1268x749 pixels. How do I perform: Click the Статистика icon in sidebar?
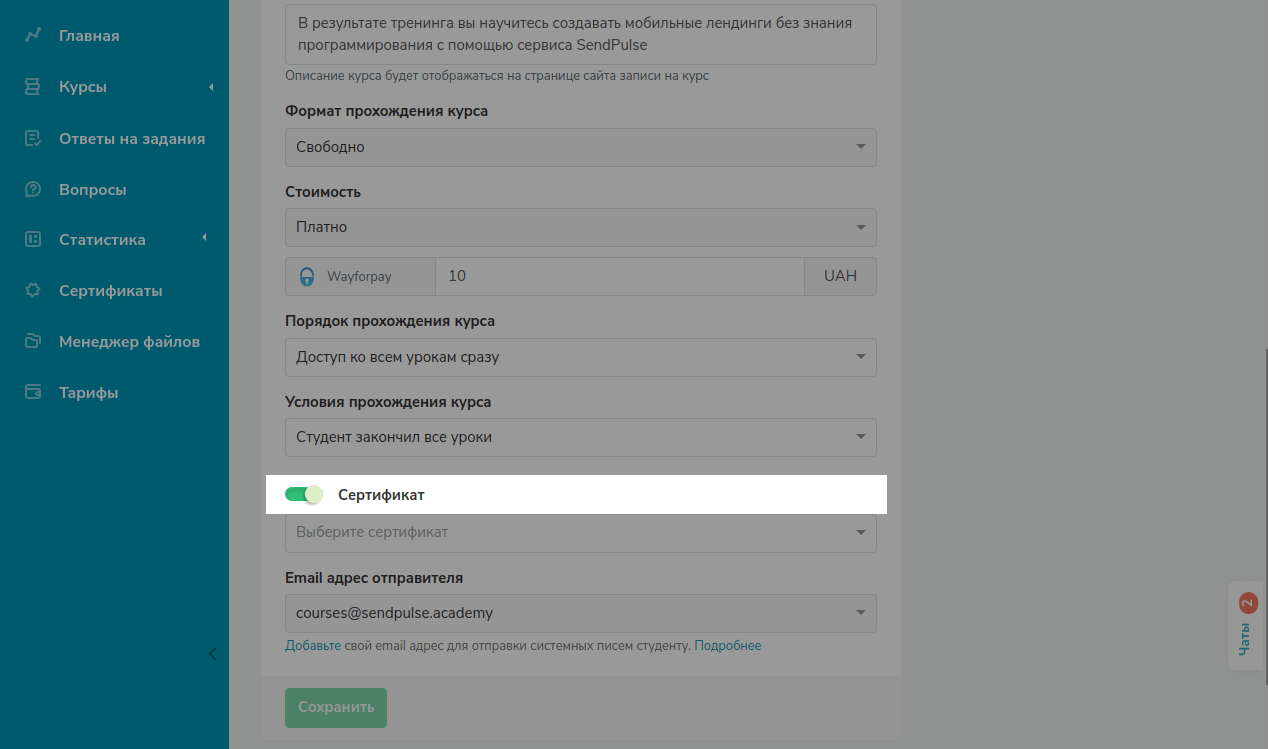tap(33, 240)
